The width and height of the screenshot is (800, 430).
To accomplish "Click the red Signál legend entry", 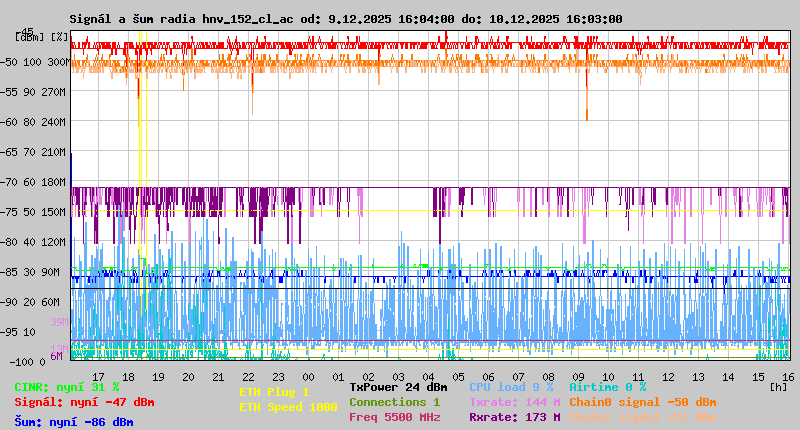I will pyautogui.click(x=84, y=402).
